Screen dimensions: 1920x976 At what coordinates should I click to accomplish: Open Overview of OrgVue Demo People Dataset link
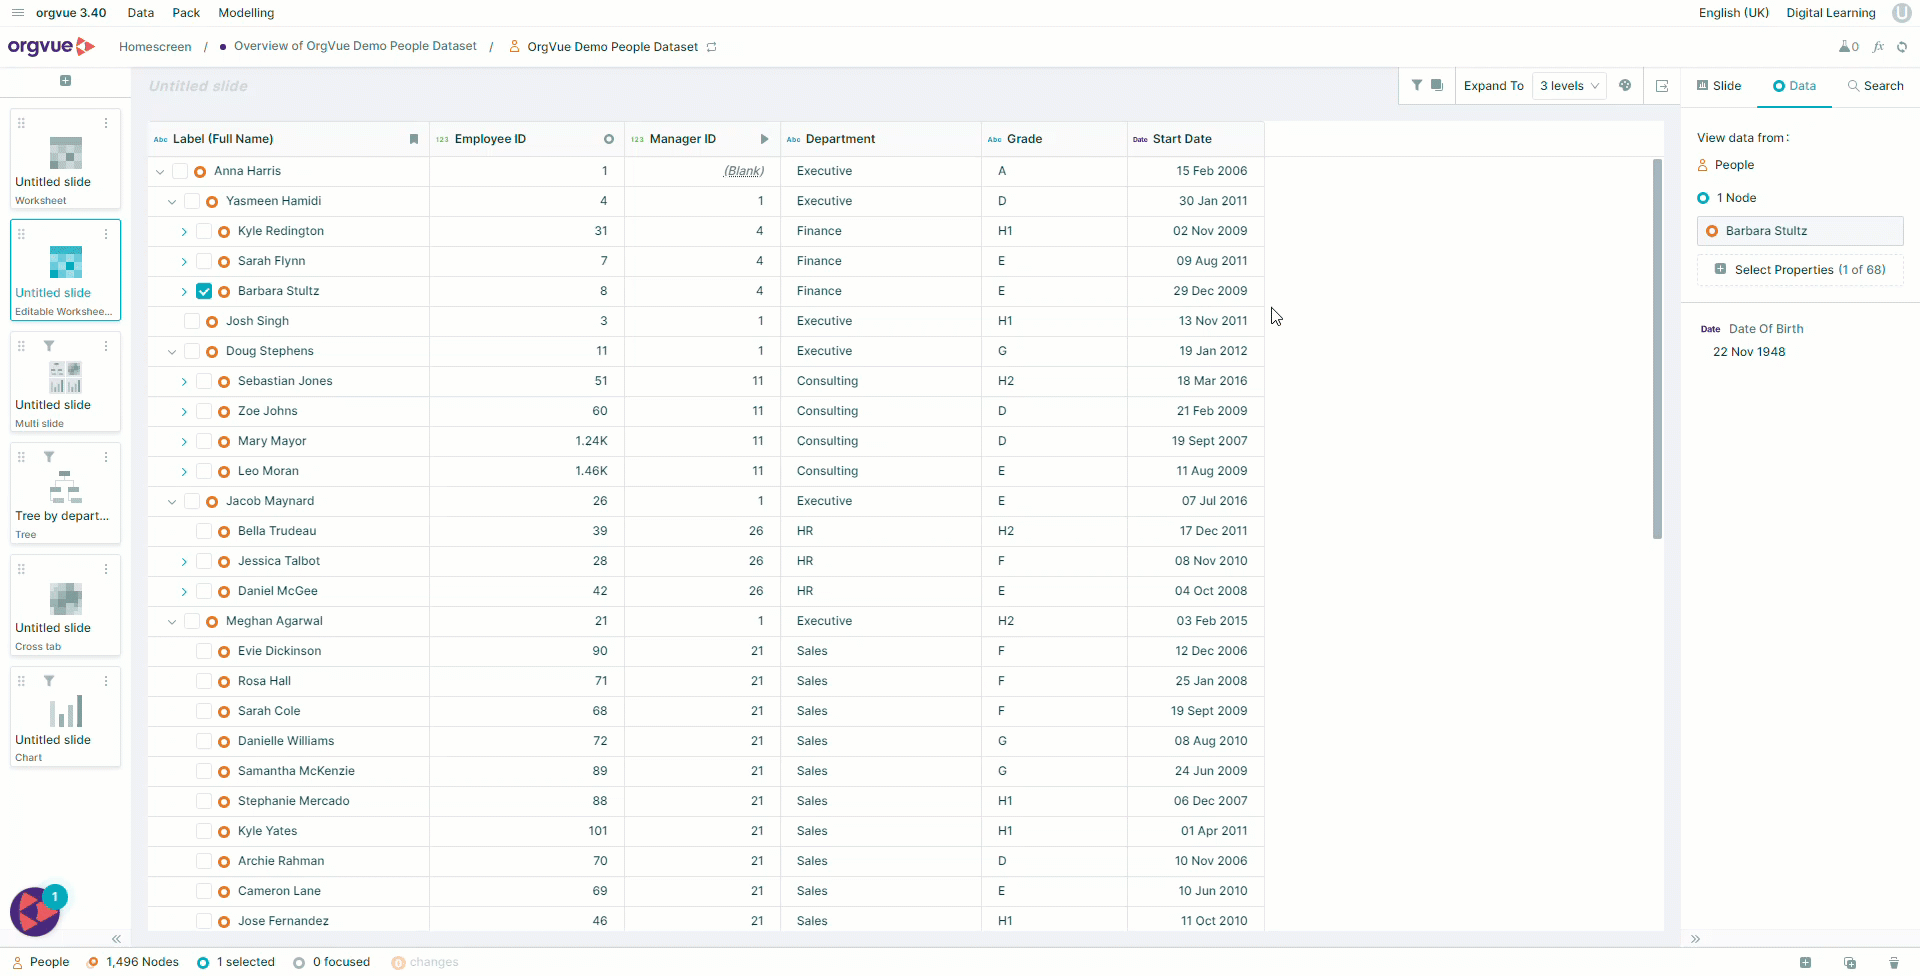(355, 46)
